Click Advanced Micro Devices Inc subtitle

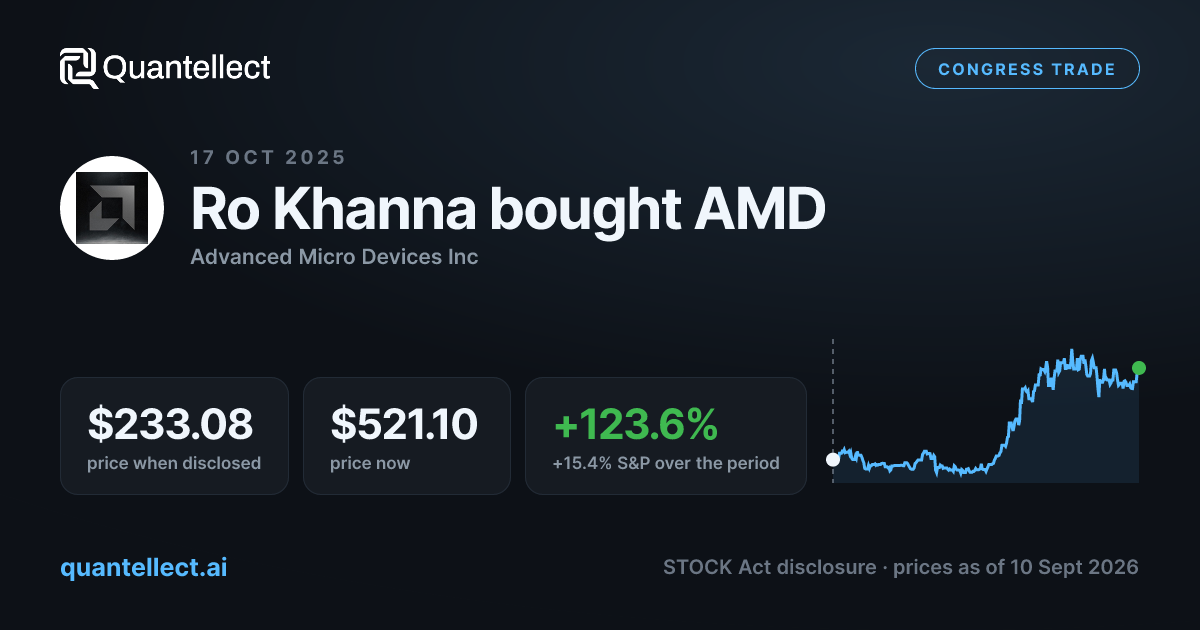(334, 257)
